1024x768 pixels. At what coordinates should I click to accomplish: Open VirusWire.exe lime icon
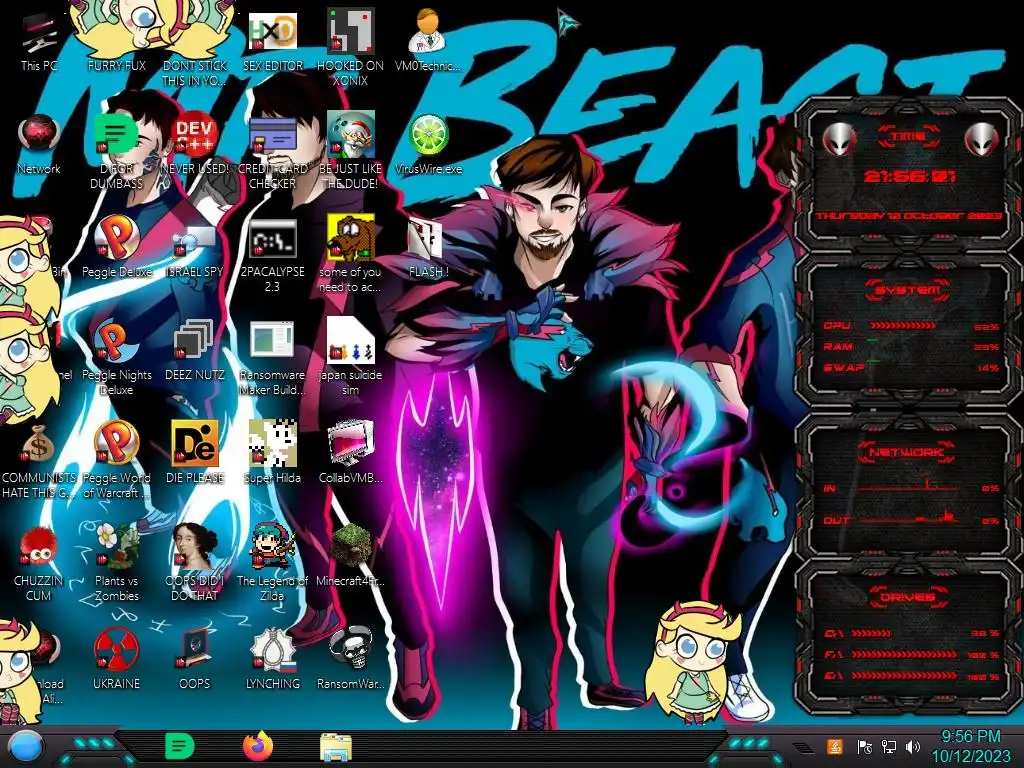[428, 145]
